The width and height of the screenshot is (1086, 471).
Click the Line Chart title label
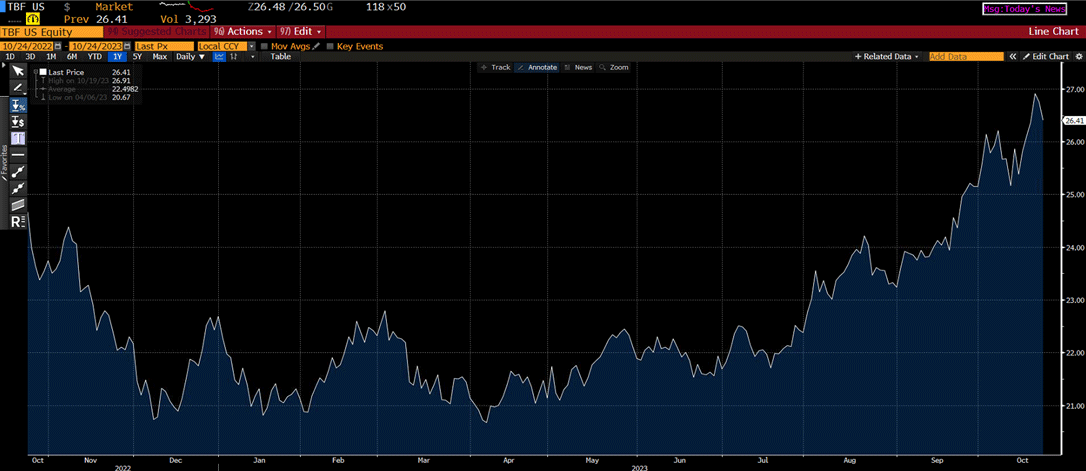tap(1054, 32)
